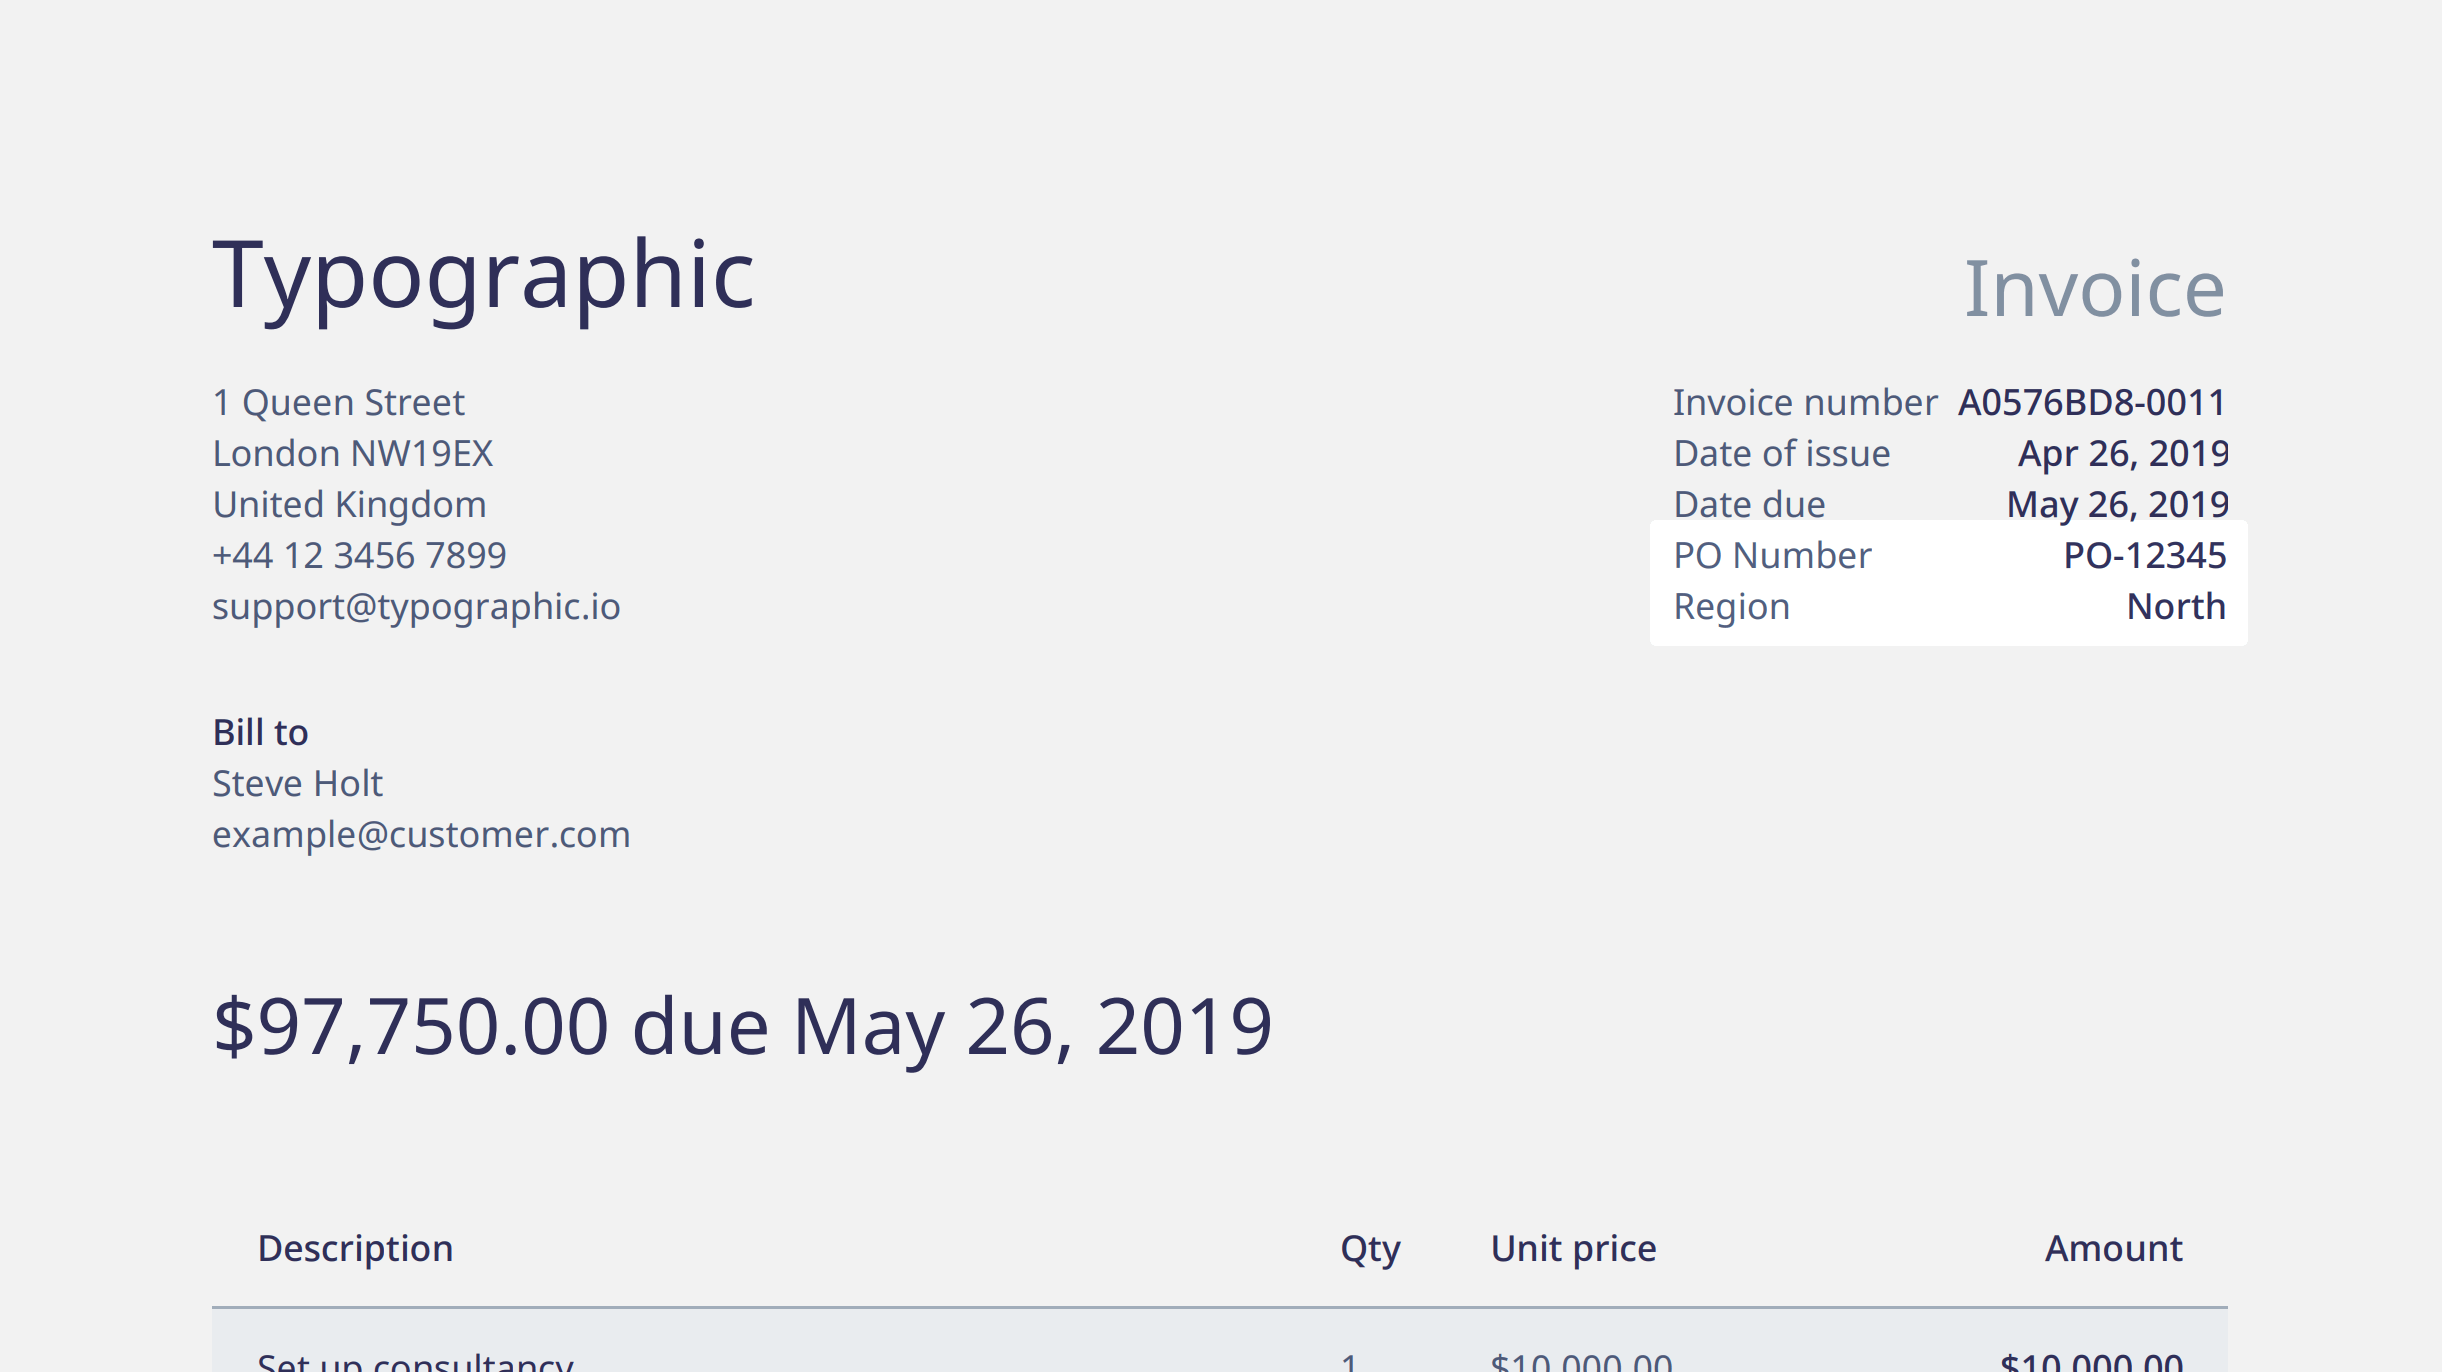Select invoice number A0576BD8-0011
The width and height of the screenshot is (2442, 1372).
point(2092,402)
